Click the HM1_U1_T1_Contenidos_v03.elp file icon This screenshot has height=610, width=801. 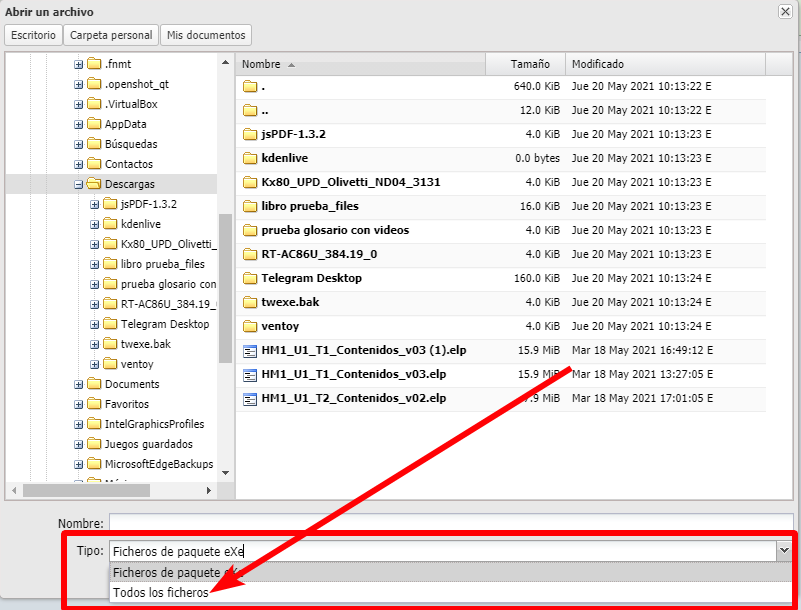pyautogui.click(x=250, y=374)
